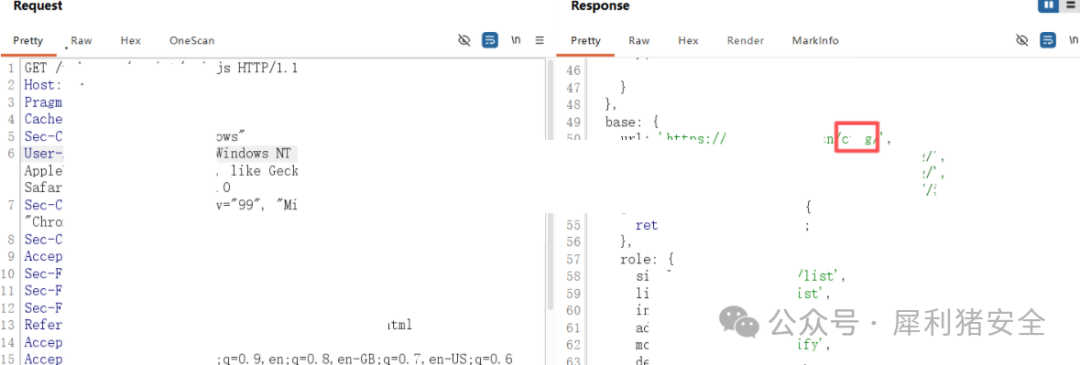This screenshot has height=365, width=1080.
Task: Click the GET request line 1
Action: [160, 69]
